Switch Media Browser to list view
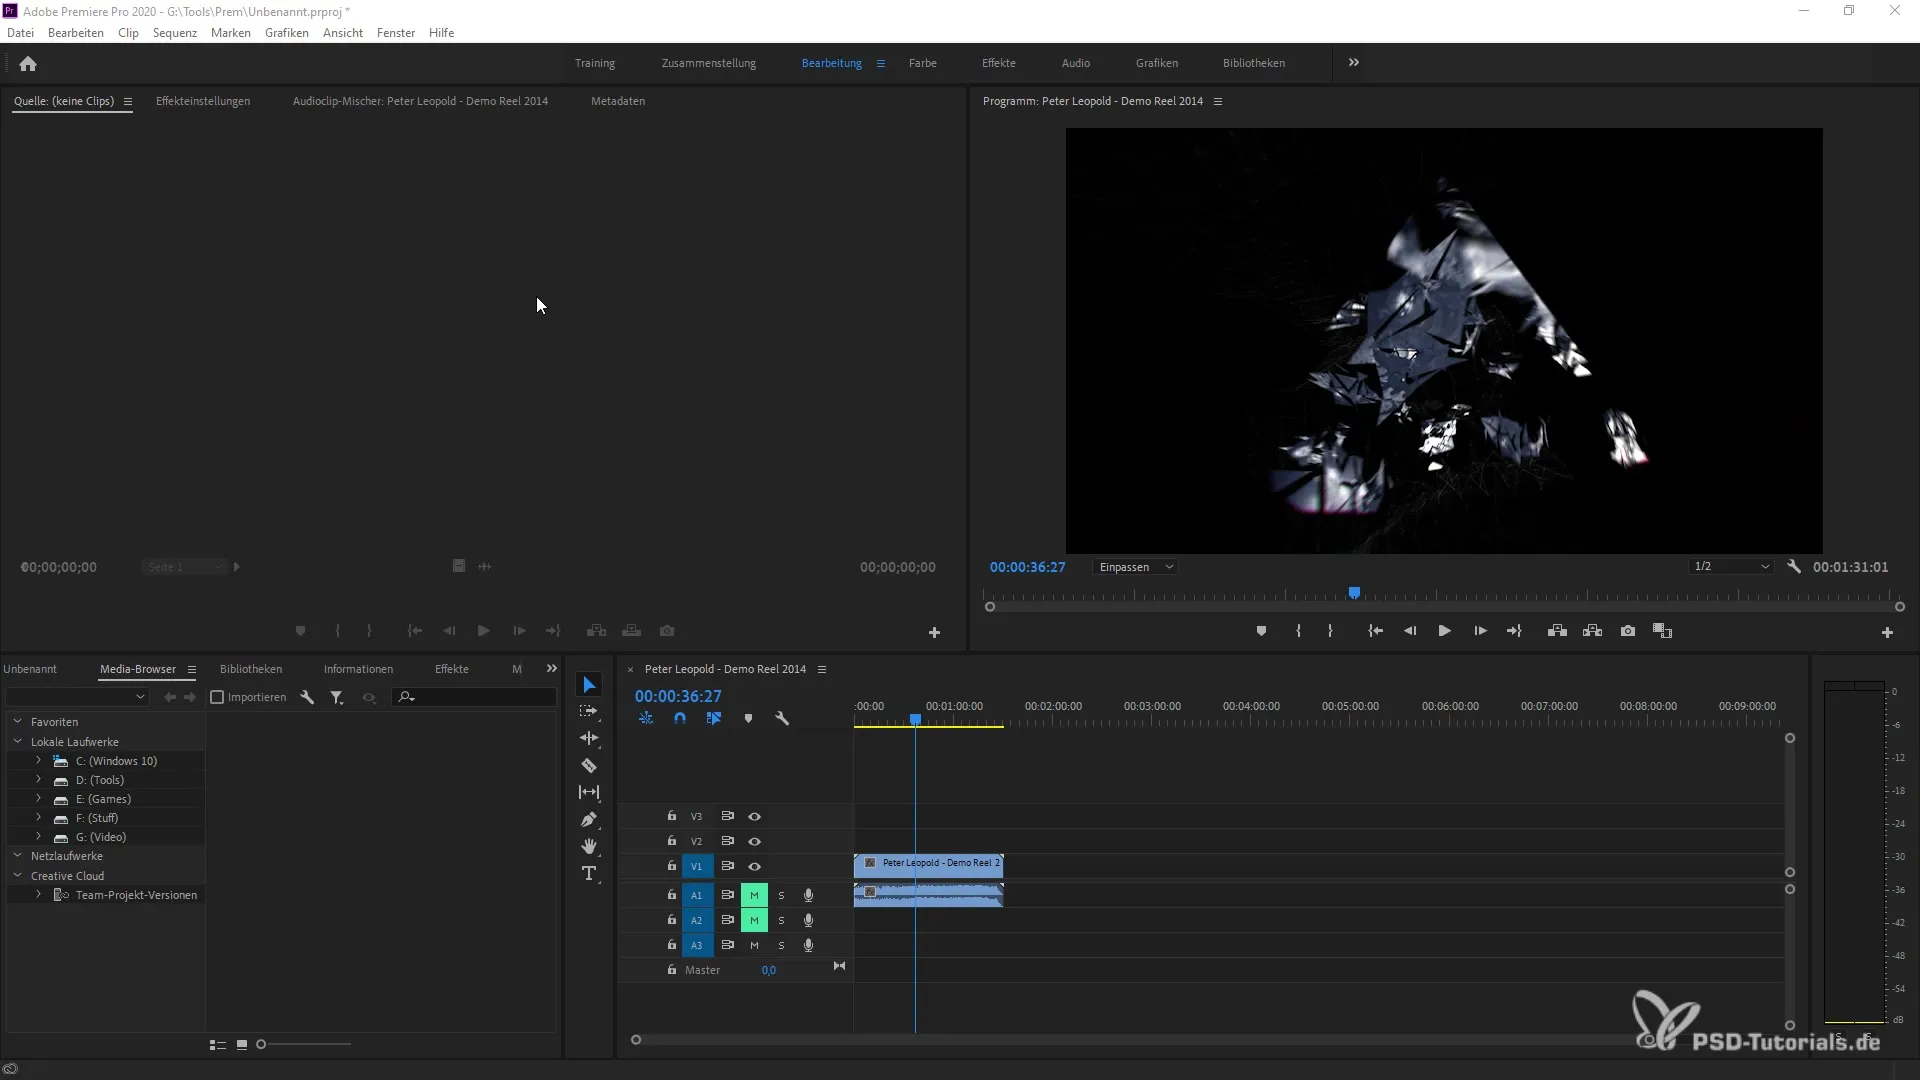The height and width of the screenshot is (1080, 1920). pos(217,1045)
